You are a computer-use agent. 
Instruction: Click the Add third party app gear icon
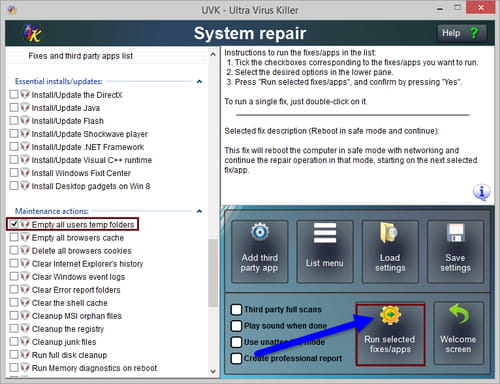(260, 232)
